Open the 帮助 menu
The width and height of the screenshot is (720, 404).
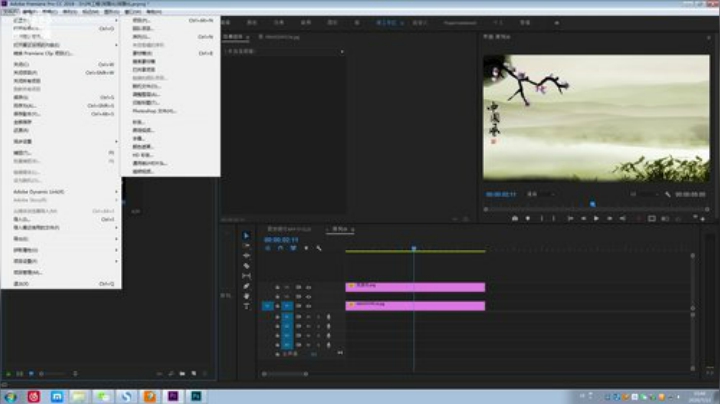[154, 11]
